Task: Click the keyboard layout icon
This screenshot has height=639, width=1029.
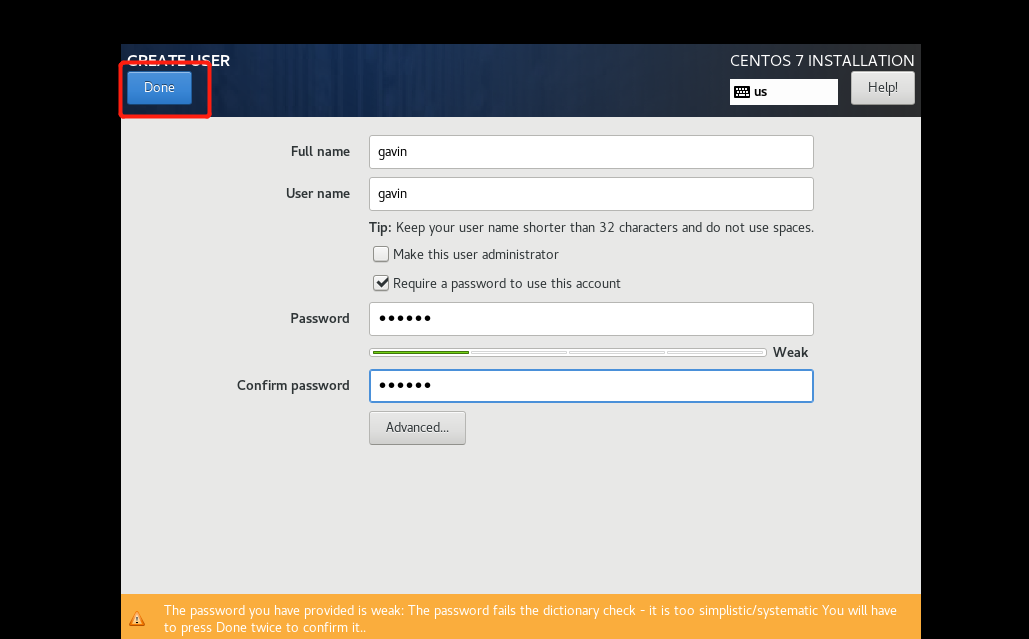Action: (741, 92)
